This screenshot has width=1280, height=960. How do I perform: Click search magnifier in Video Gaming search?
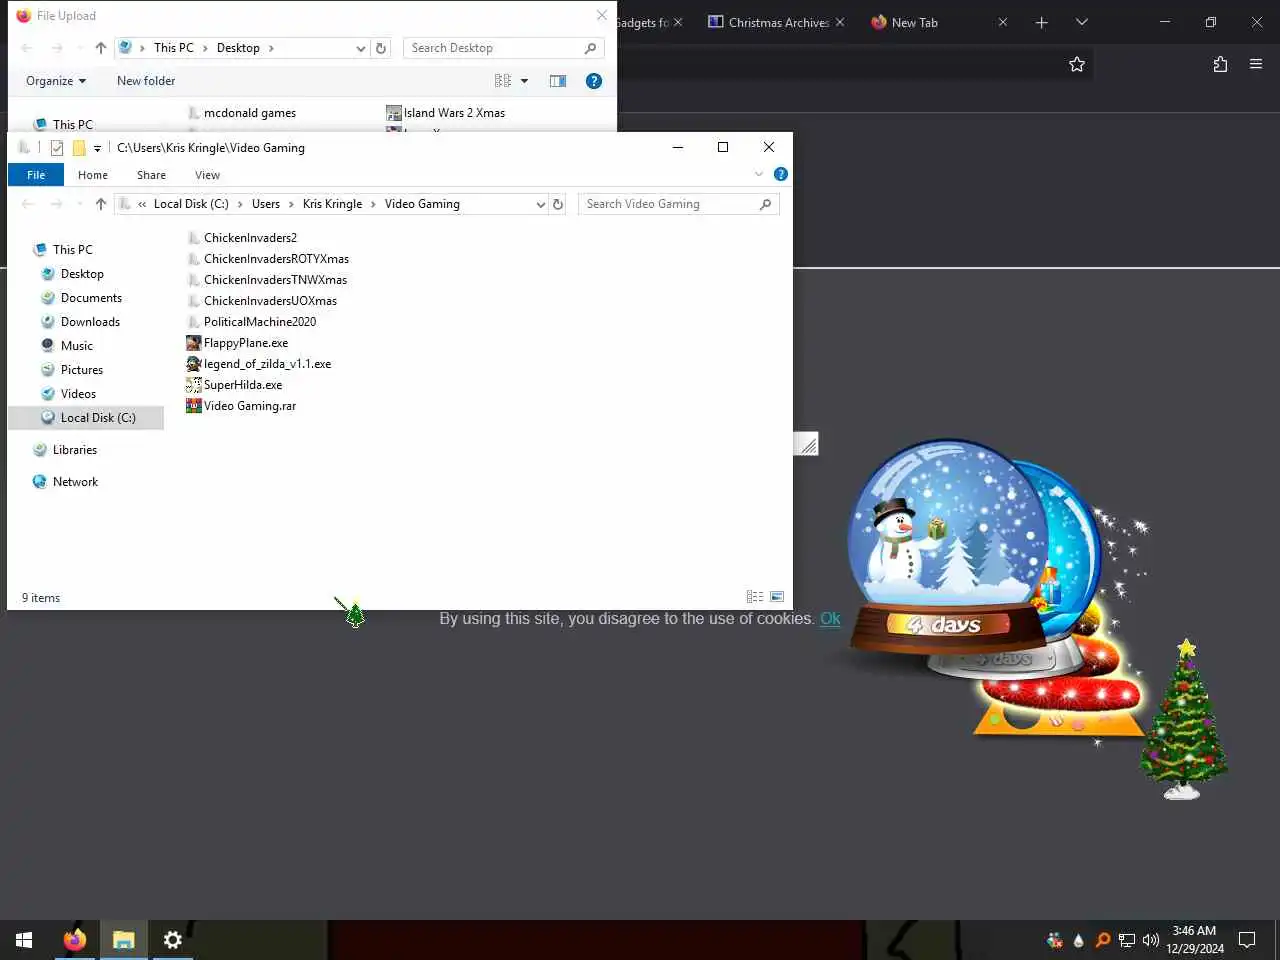(x=766, y=204)
